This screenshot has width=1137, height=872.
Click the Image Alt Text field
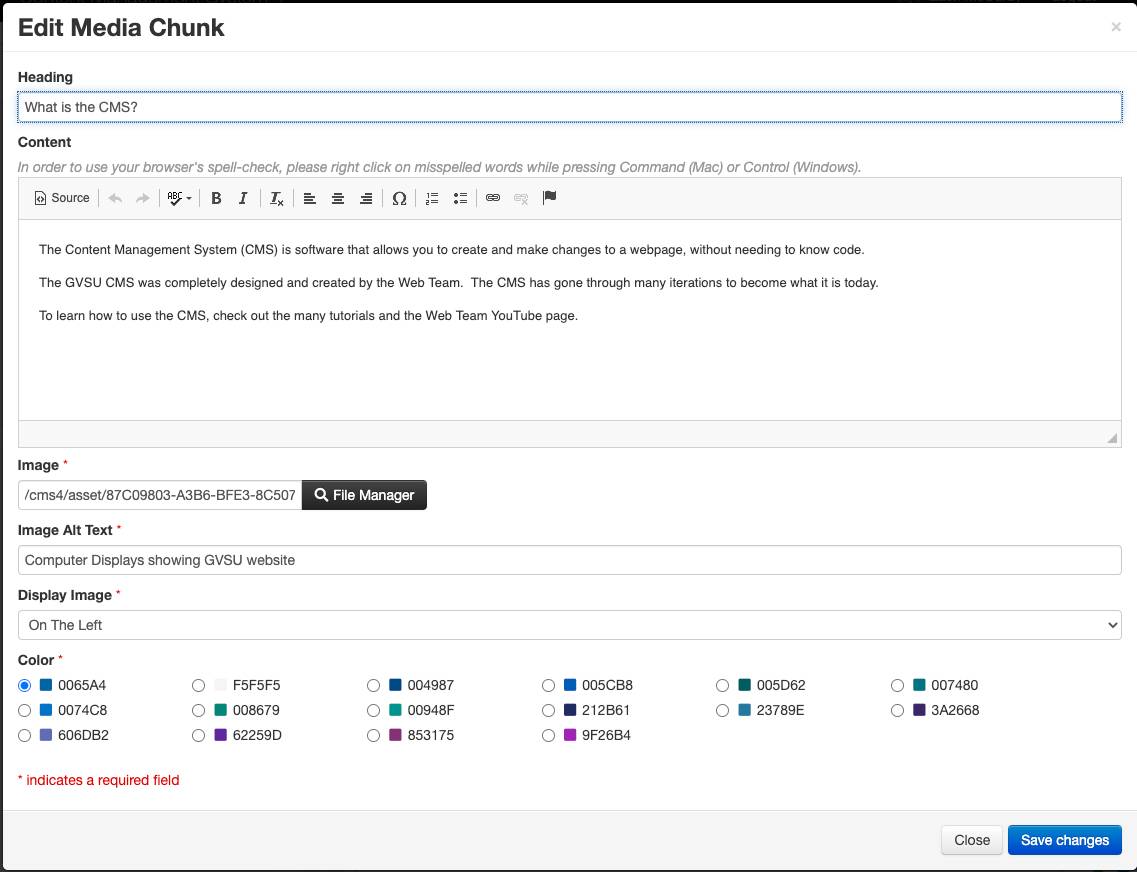[x=569, y=560]
